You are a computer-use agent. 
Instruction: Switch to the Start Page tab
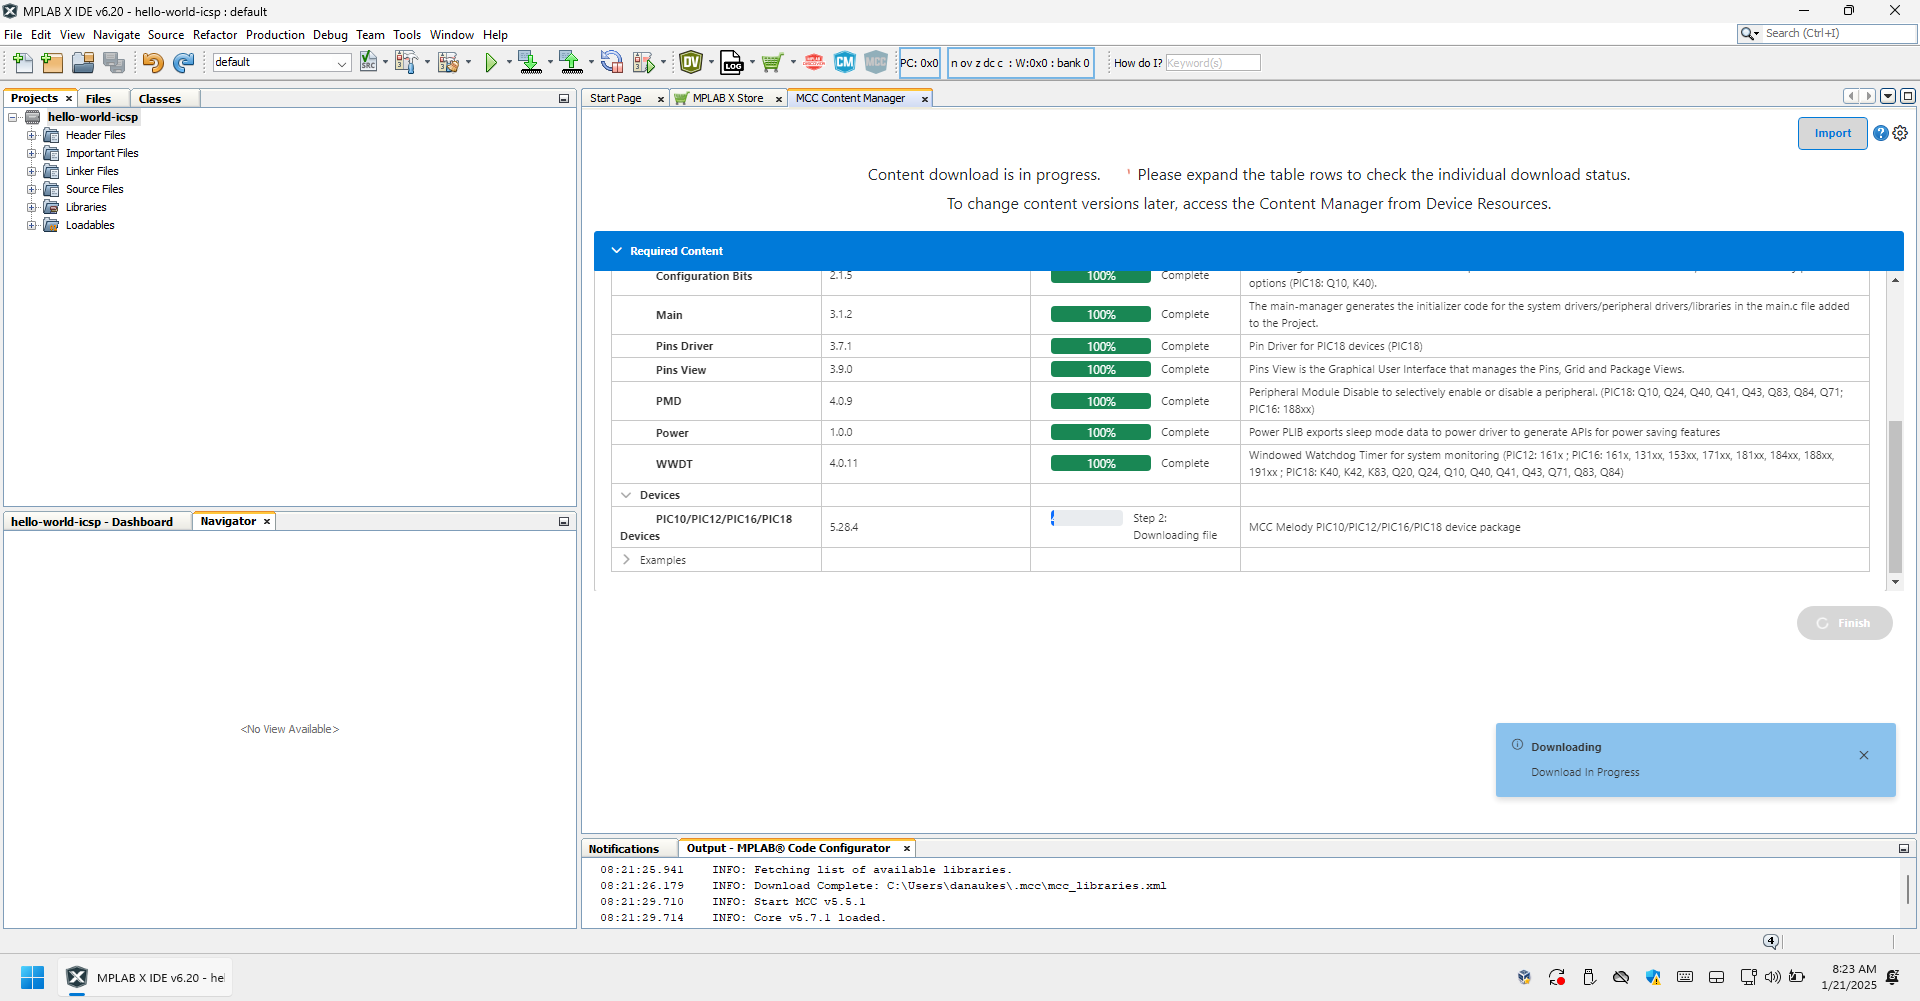tap(616, 98)
